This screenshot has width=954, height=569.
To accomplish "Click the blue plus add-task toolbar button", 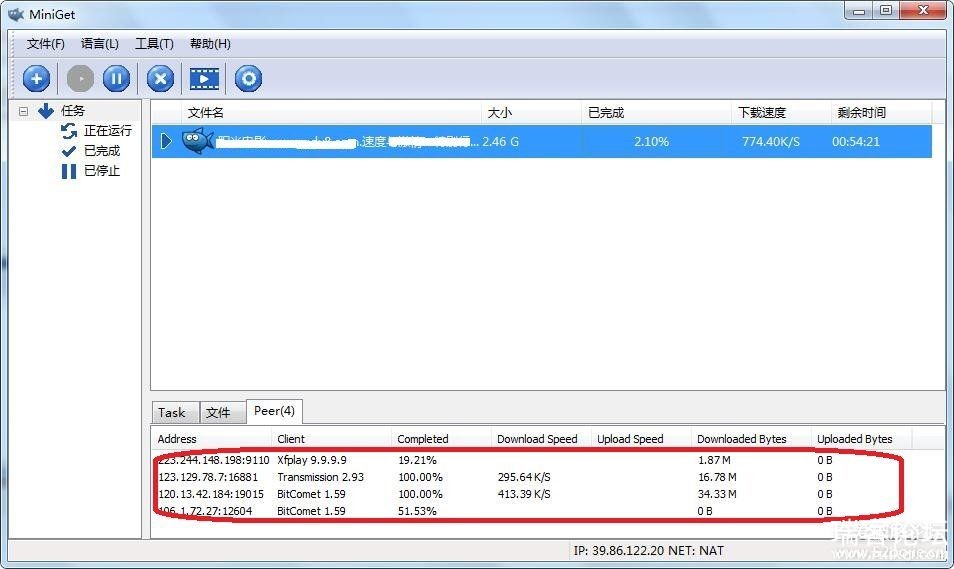I will 37,79.
